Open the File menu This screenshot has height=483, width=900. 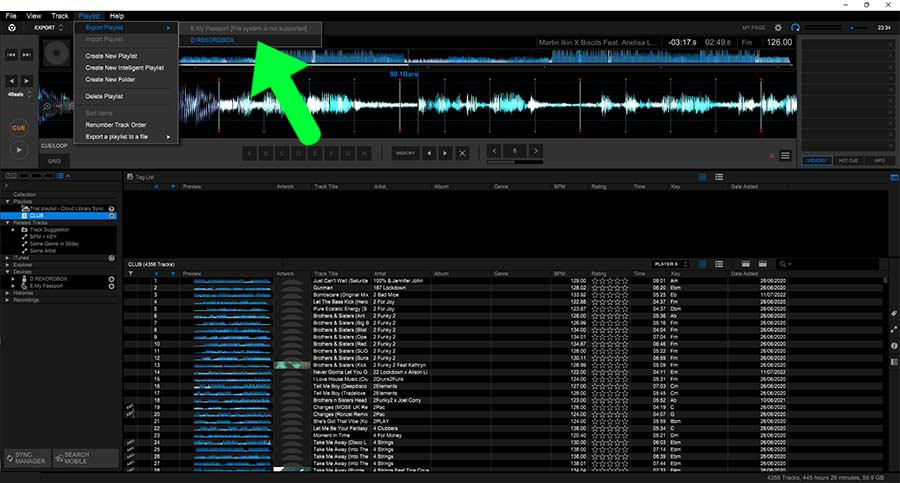click(x=11, y=16)
